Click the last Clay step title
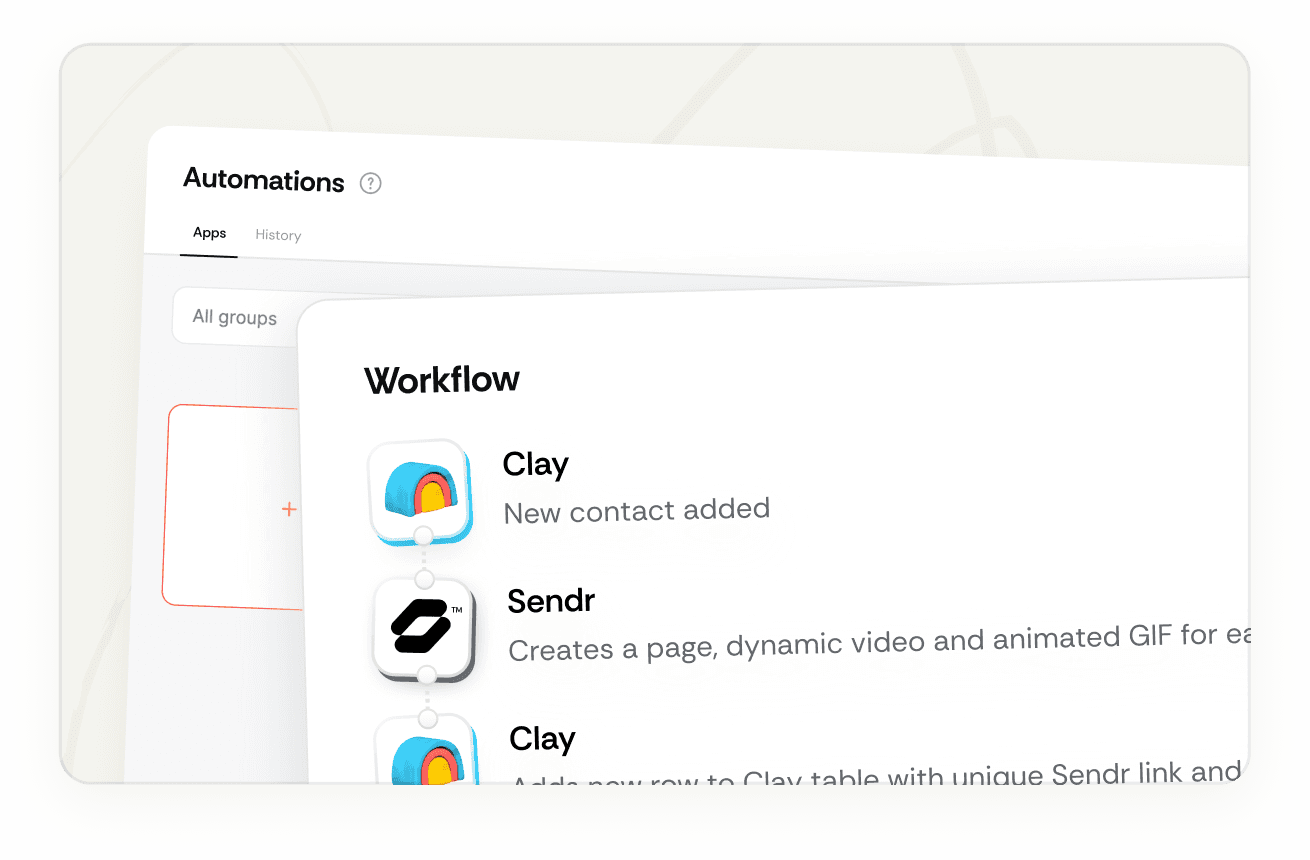The height and width of the screenshot is (860, 1310). tap(542, 739)
